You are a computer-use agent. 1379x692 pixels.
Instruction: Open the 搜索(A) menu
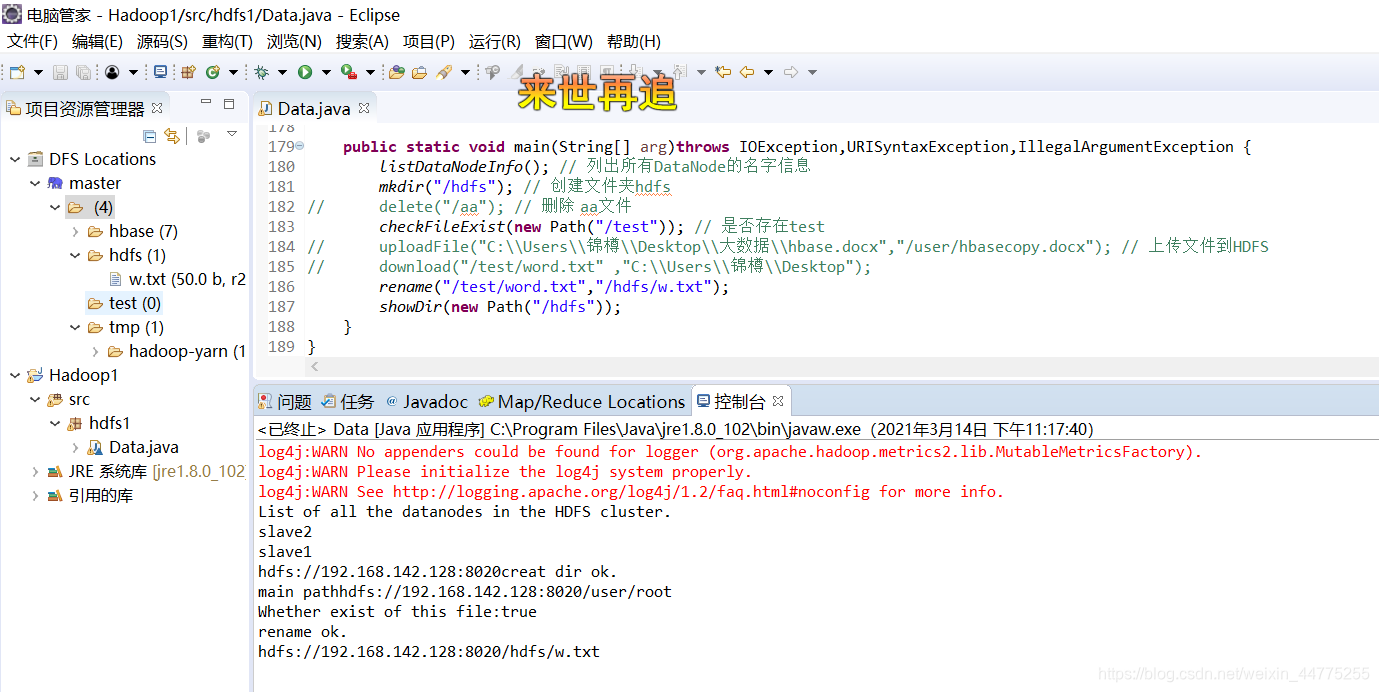(362, 41)
